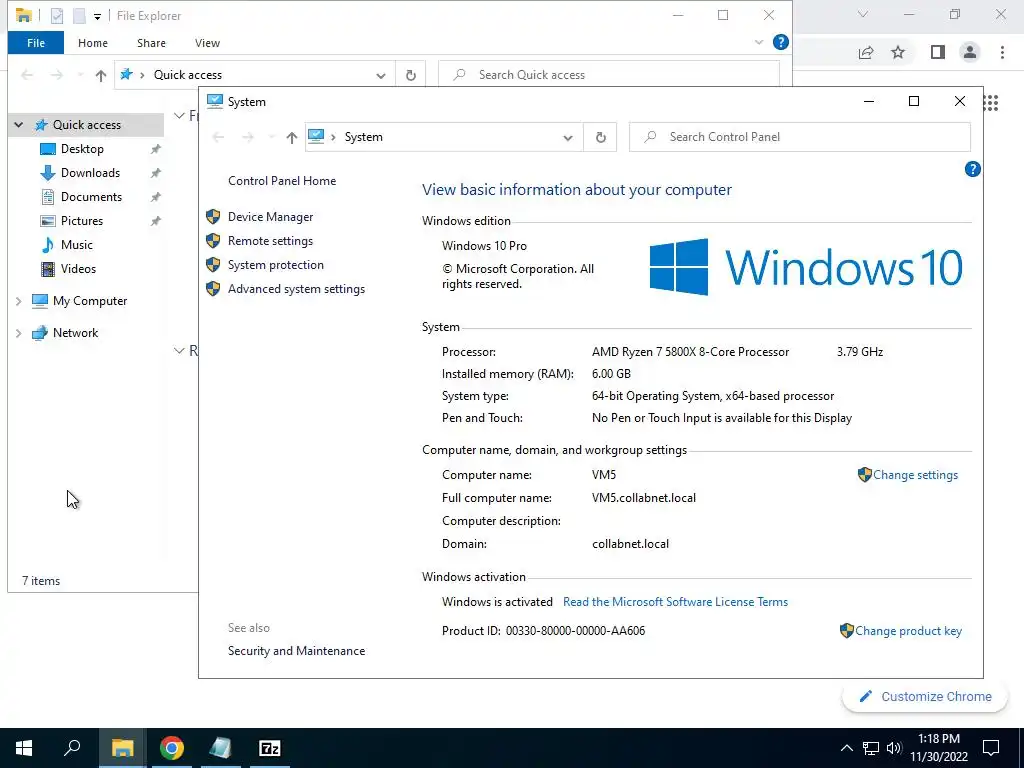Unpin Pictures using its pin icon

[155, 221]
